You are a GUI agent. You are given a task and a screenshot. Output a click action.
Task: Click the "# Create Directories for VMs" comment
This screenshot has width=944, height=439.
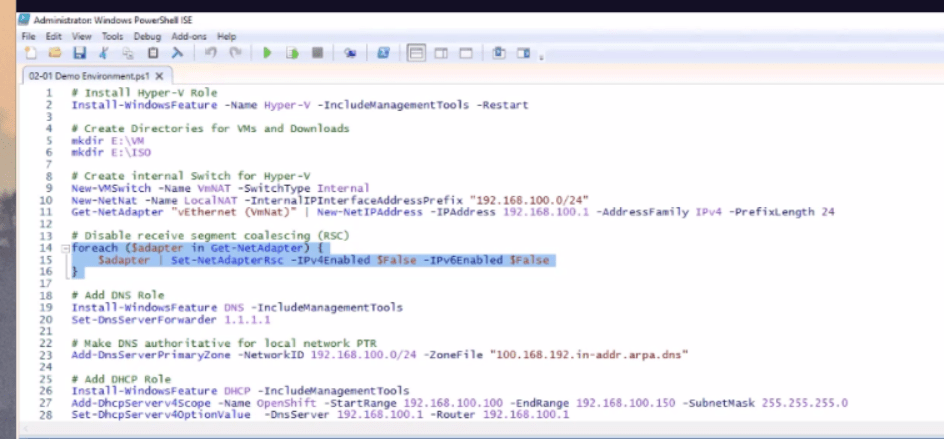tap(210, 128)
